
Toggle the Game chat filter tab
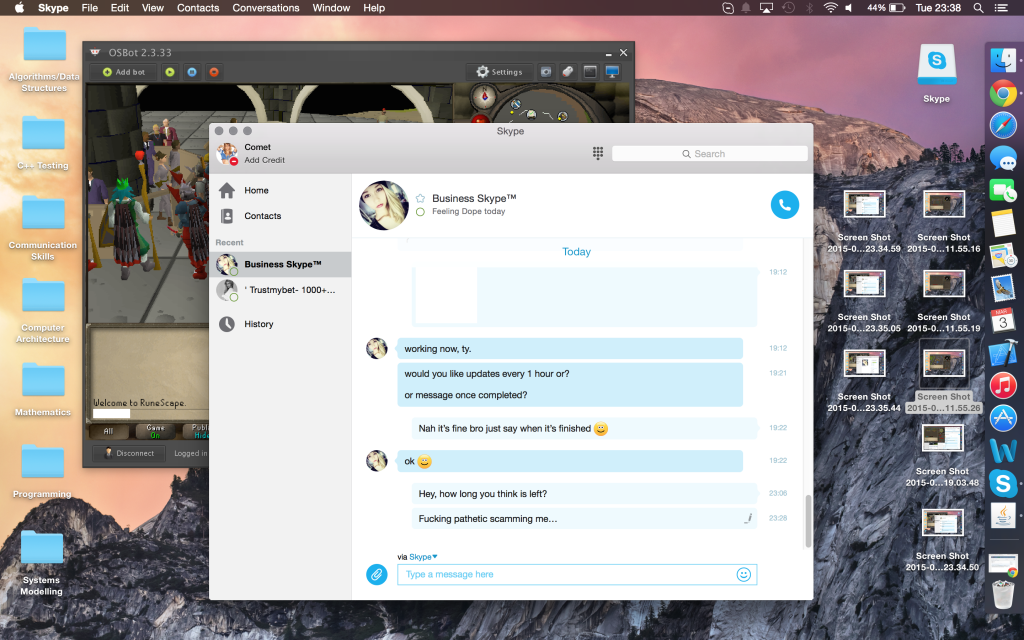tap(155, 431)
